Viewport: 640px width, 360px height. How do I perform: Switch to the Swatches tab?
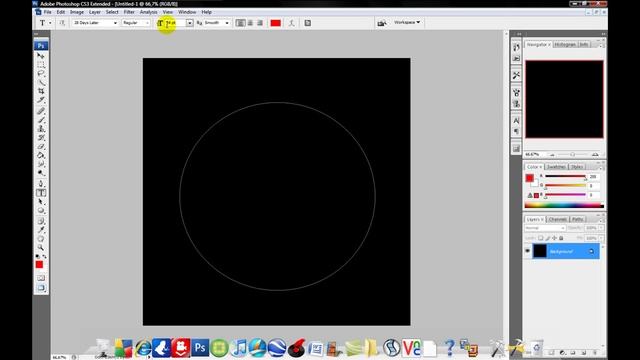[x=556, y=167]
